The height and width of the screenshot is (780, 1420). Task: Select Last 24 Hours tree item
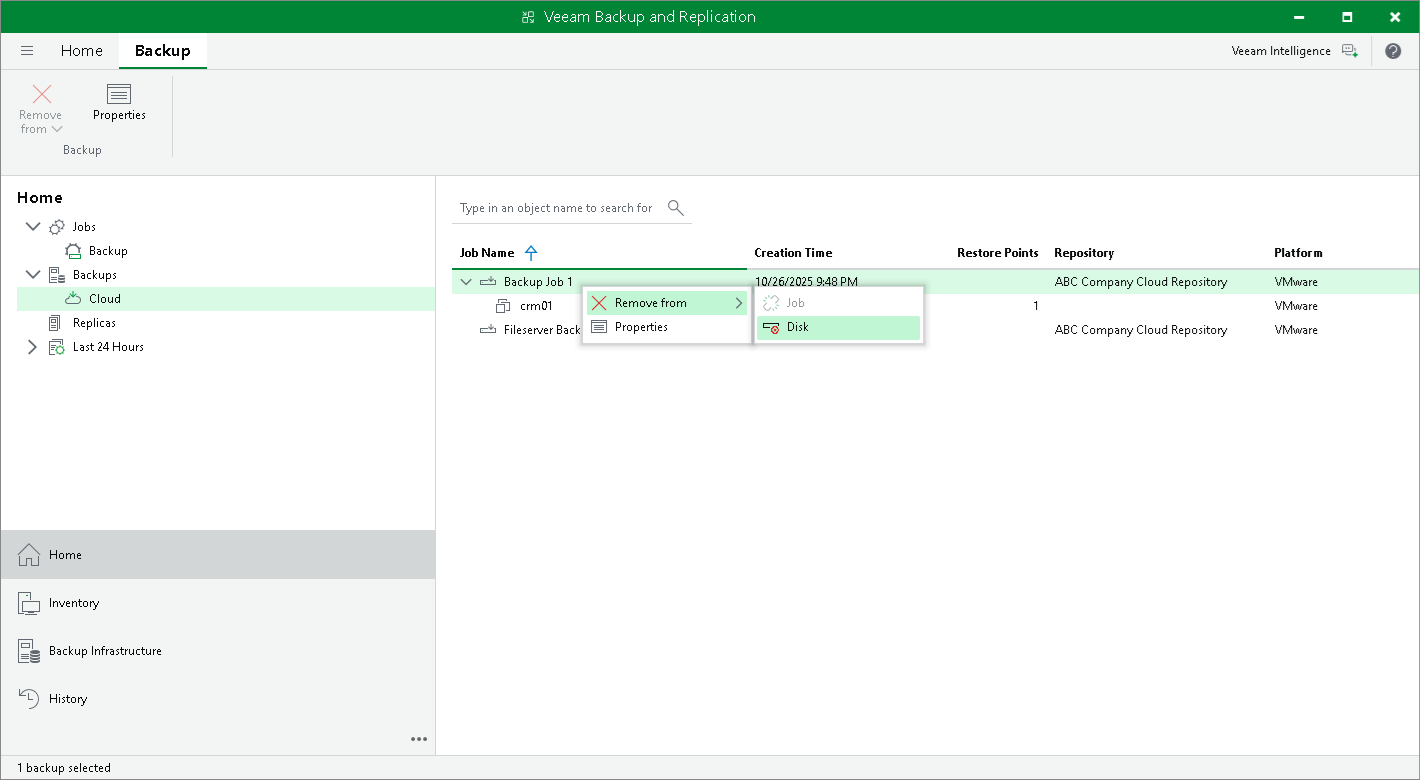108,347
